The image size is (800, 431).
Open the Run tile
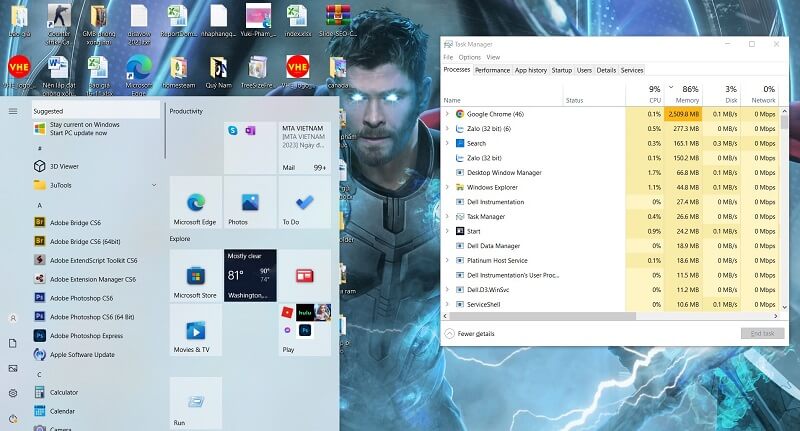(x=195, y=403)
